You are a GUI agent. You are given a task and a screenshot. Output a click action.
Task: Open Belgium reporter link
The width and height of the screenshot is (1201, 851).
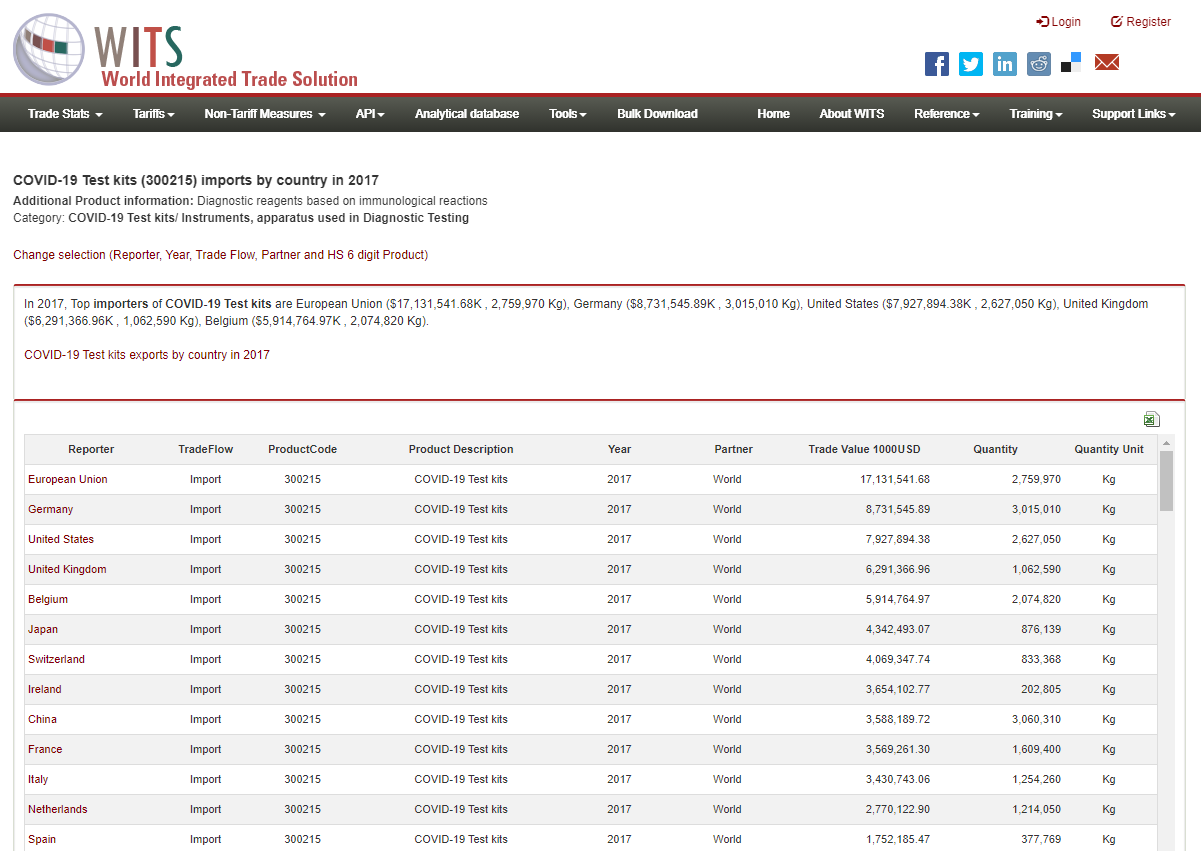point(48,599)
